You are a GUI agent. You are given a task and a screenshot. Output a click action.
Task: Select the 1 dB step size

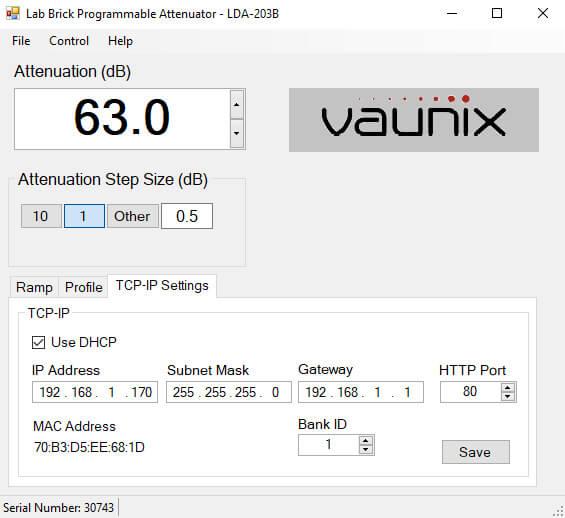tap(84, 216)
